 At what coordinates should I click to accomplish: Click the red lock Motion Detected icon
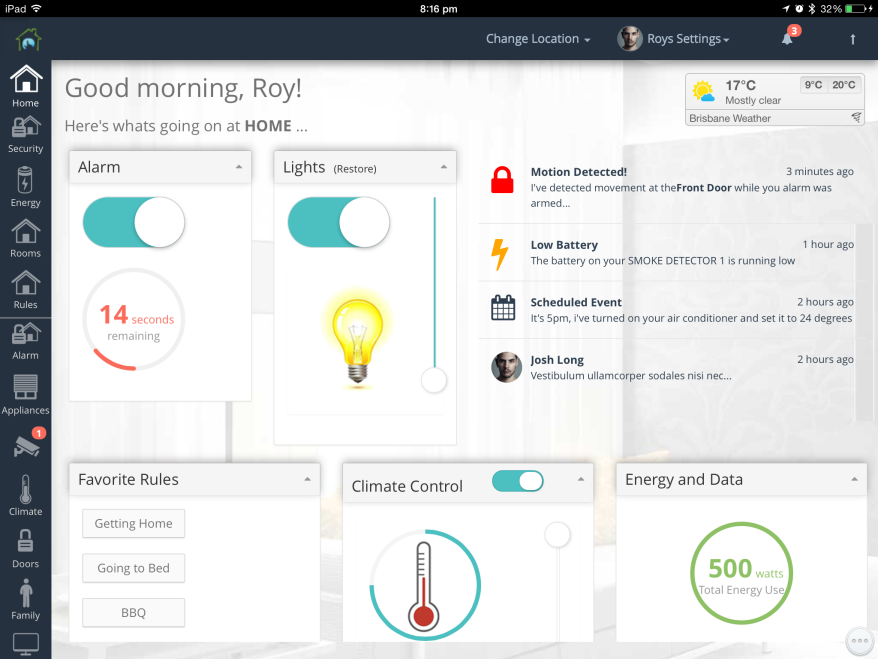tap(502, 180)
